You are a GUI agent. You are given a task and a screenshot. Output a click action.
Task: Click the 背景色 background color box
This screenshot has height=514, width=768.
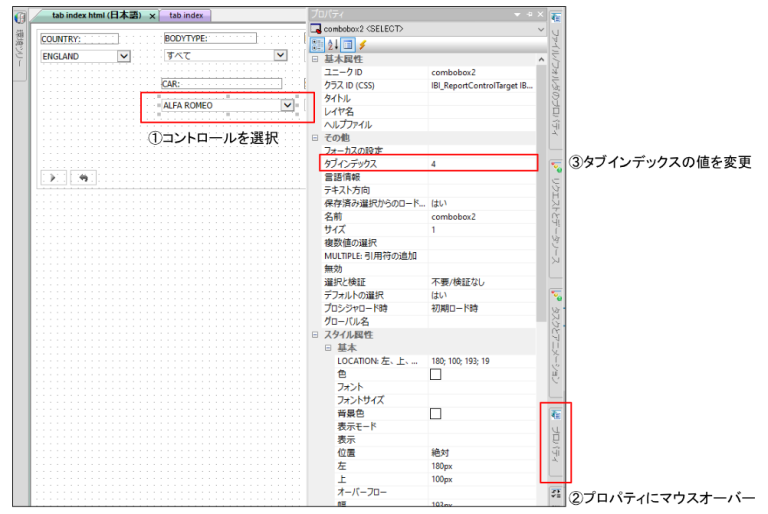tap(435, 413)
